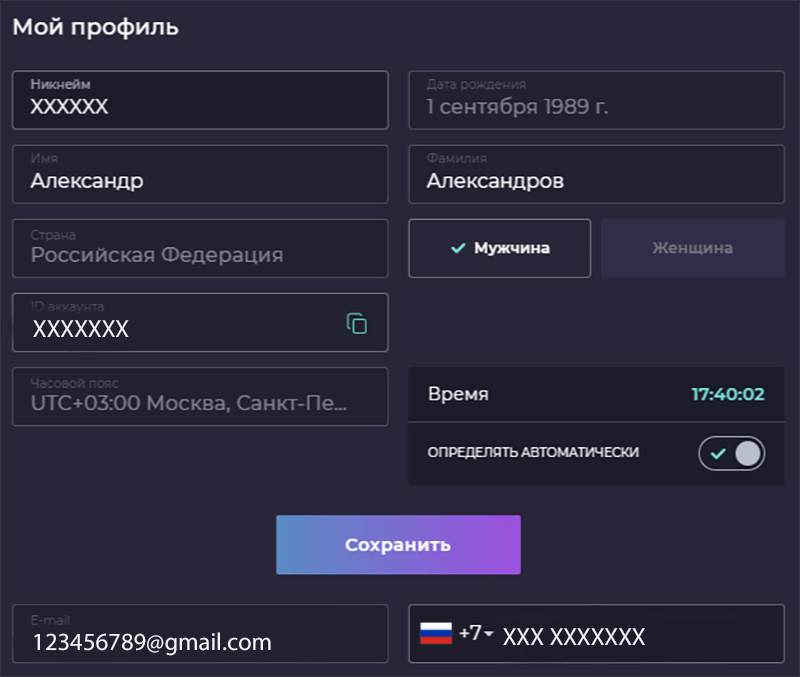Click the Никнейм input field
The image size is (800, 677).
(200, 100)
